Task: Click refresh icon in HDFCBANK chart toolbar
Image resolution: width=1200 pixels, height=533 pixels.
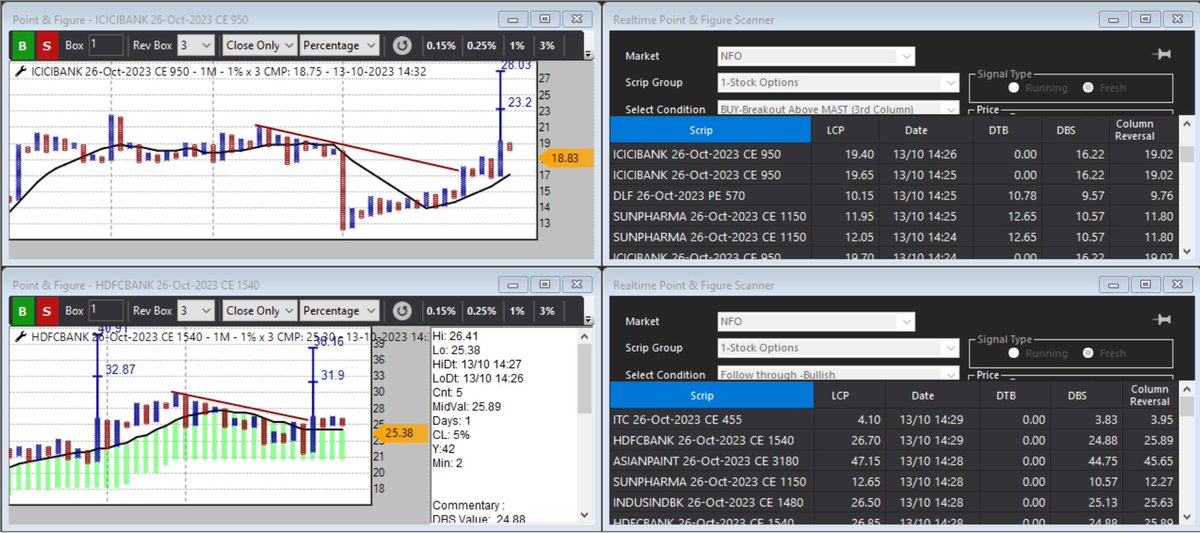Action: pyautogui.click(x=401, y=311)
